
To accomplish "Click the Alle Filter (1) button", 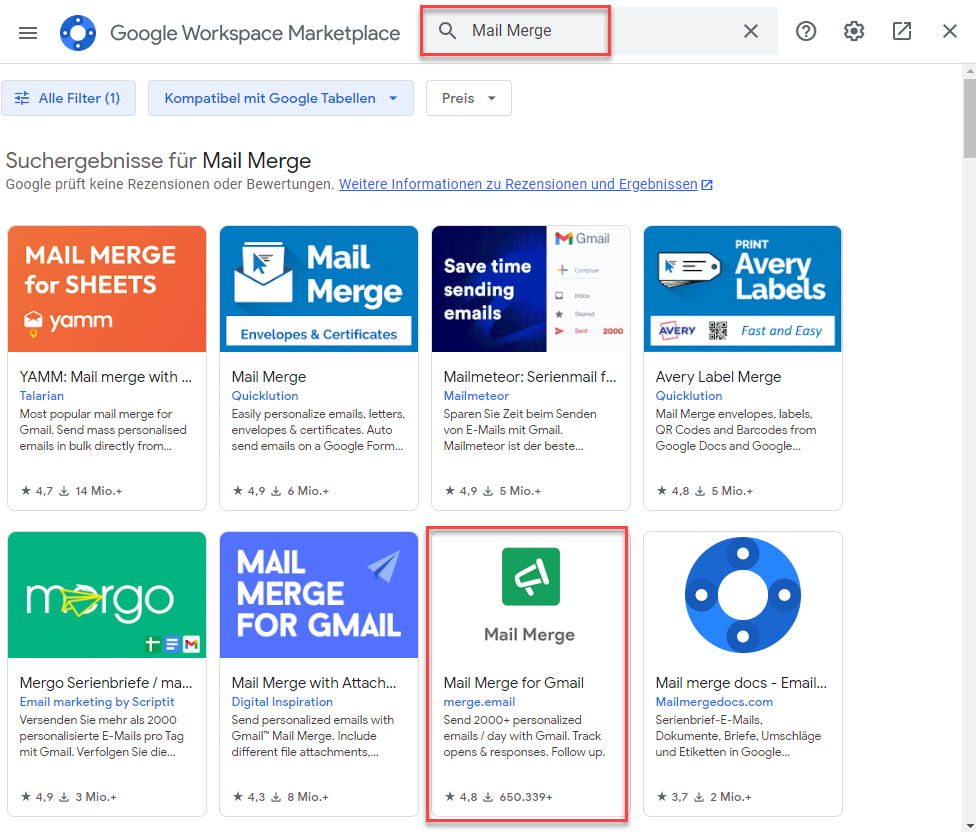I will click(68, 98).
